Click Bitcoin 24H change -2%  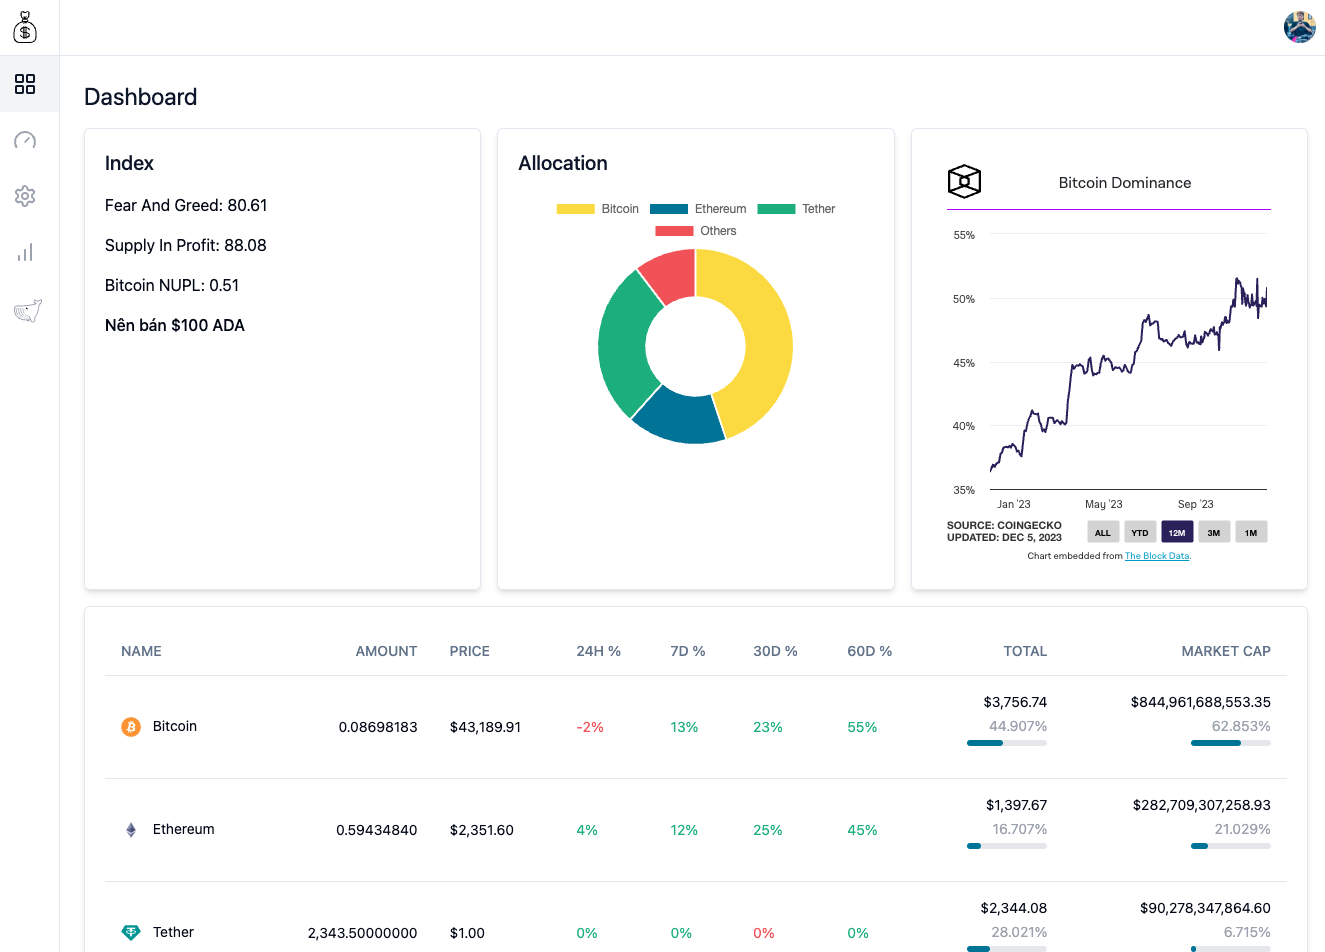pyautogui.click(x=590, y=727)
